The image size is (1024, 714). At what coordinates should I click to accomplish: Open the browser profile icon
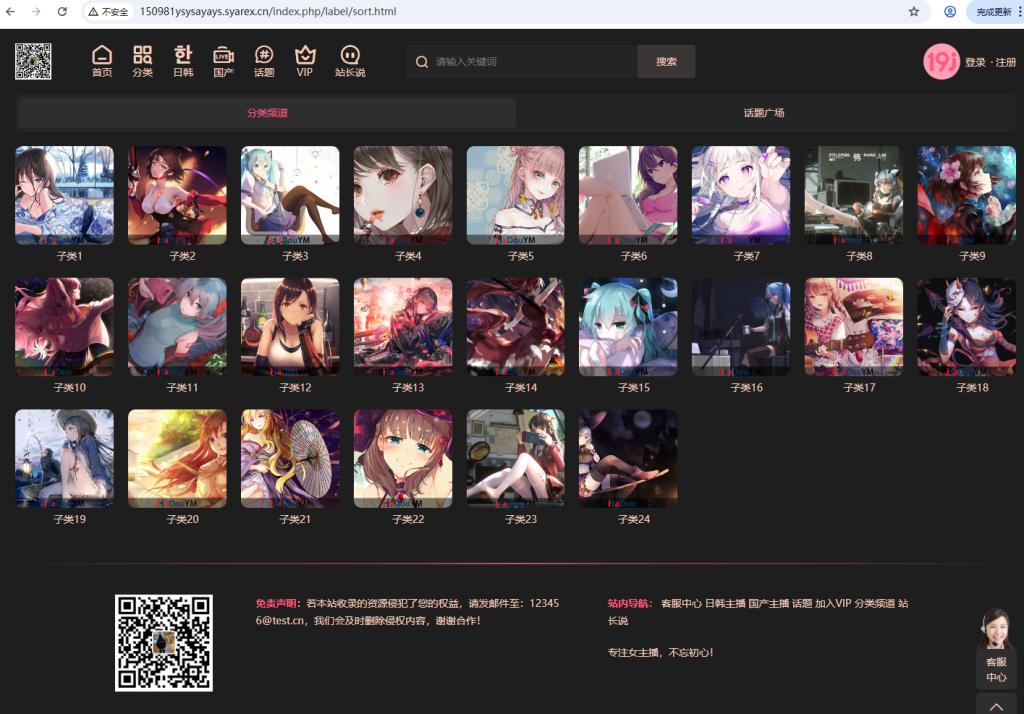pos(950,11)
